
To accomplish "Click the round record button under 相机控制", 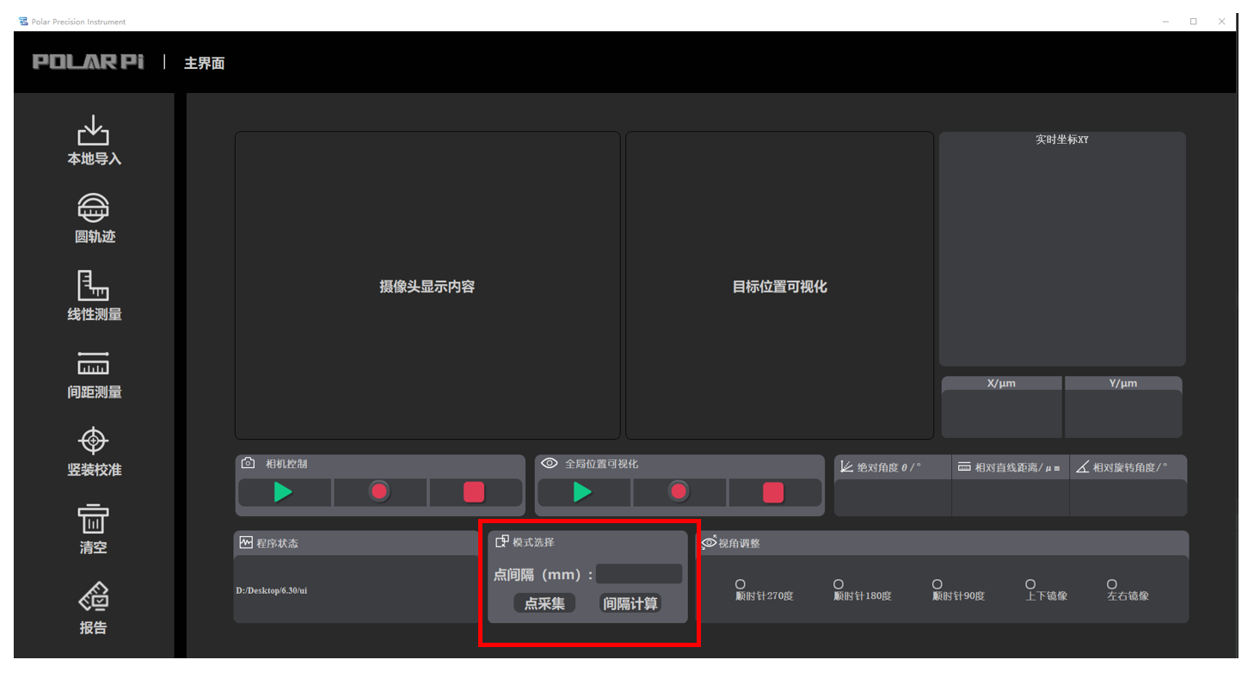I will click(x=379, y=492).
